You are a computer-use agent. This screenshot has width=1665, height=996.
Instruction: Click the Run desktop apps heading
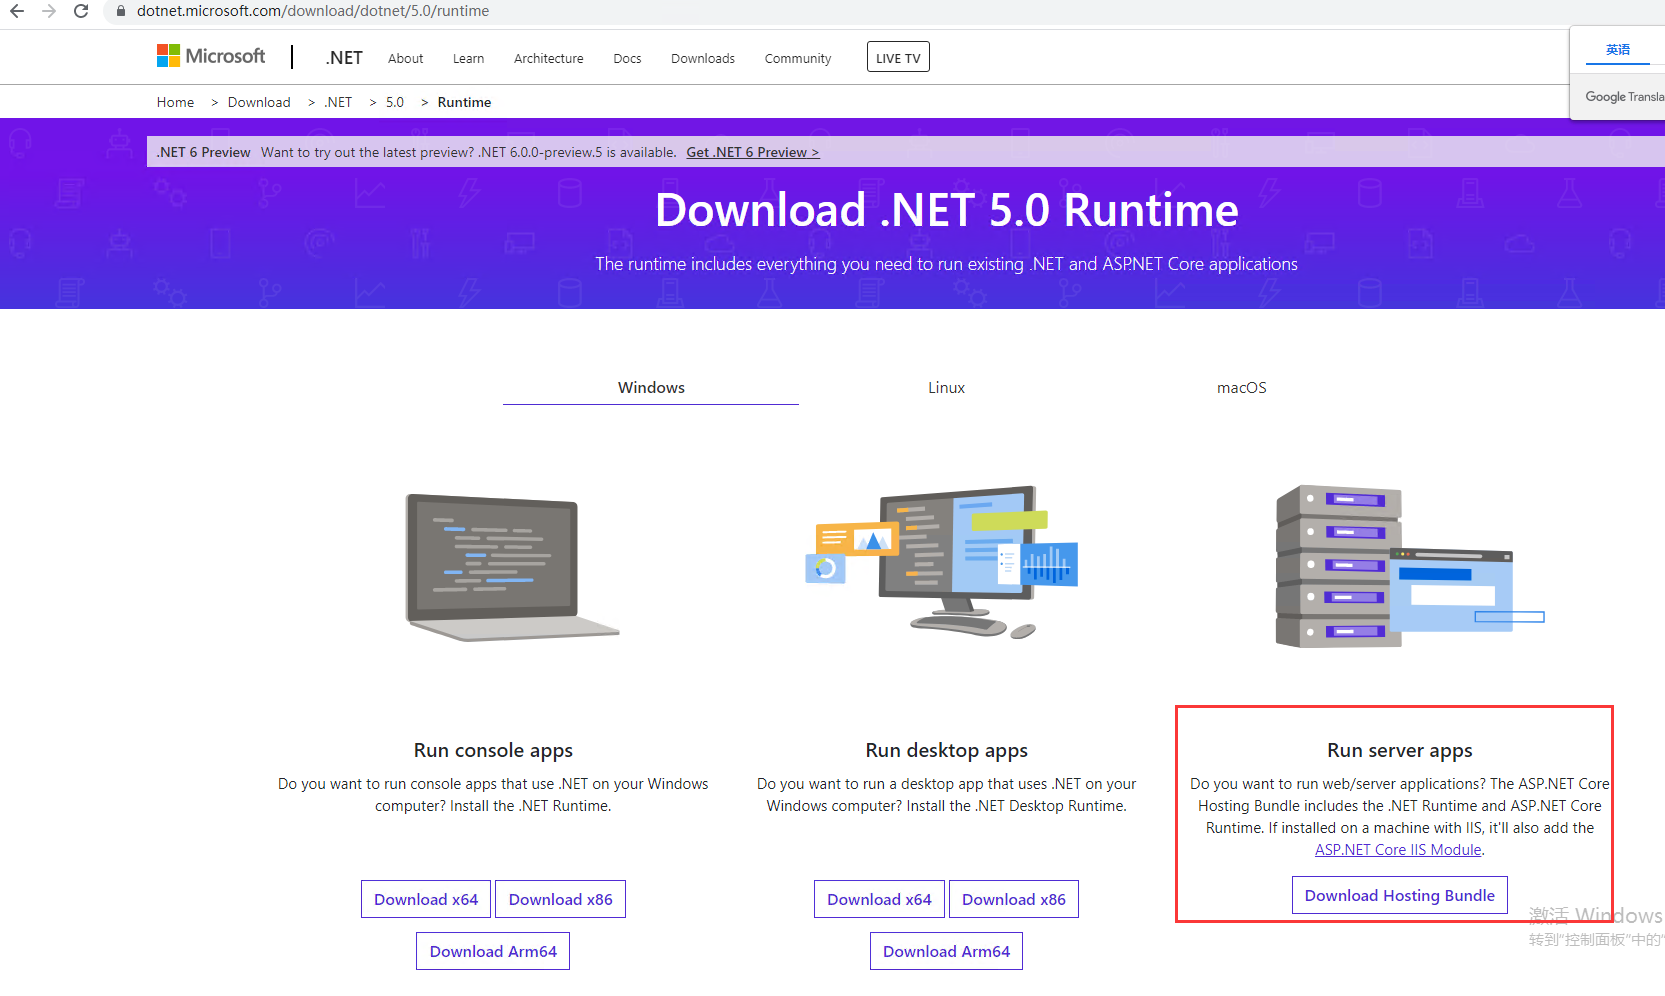pyautogui.click(x=947, y=750)
